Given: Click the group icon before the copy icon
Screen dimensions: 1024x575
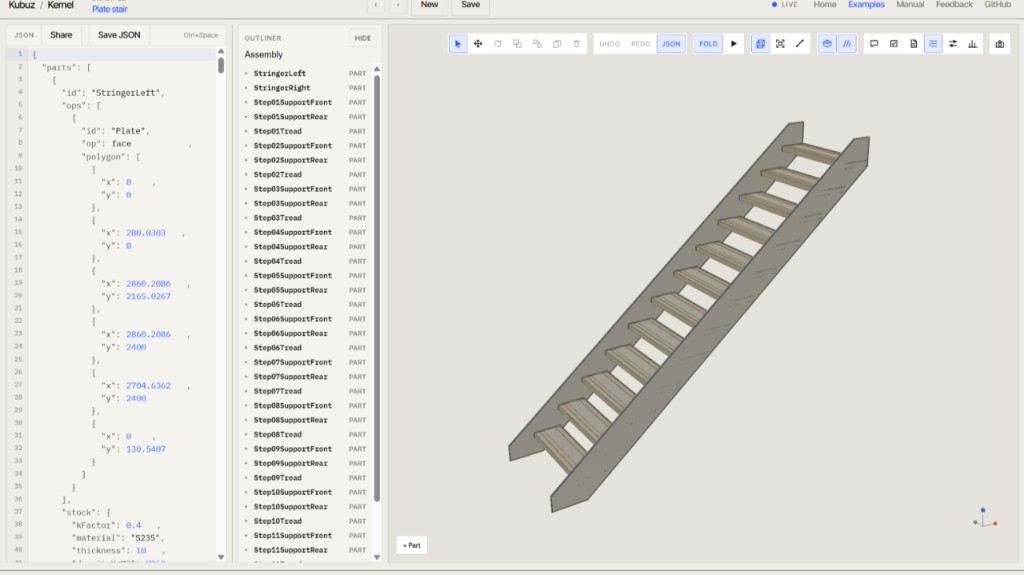Looking at the screenshot, I should coord(537,44).
